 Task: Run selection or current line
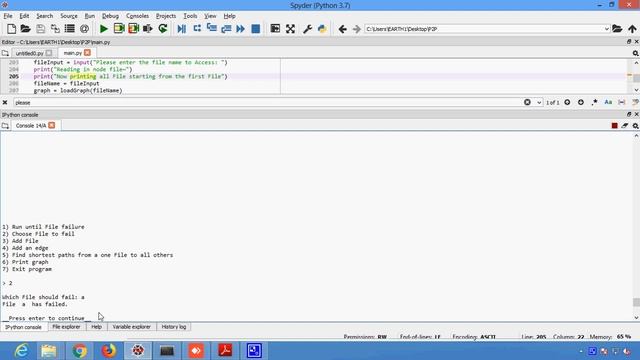point(148,29)
